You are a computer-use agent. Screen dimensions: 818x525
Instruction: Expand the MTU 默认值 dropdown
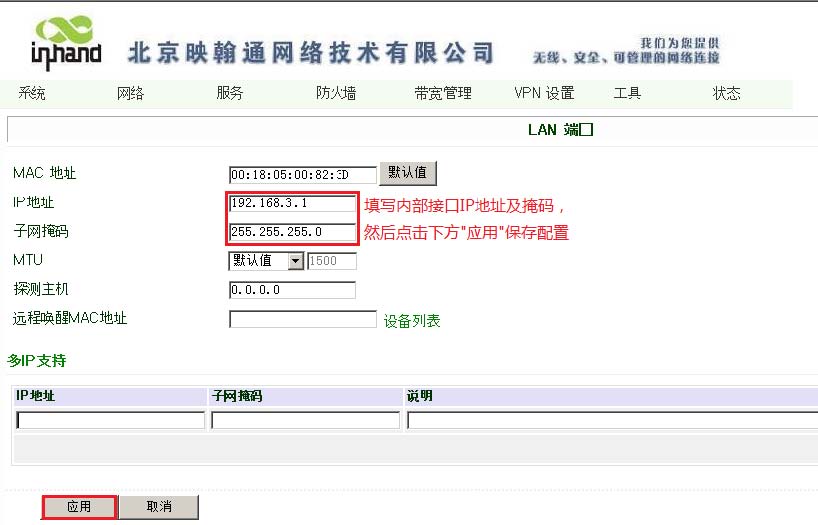click(x=295, y=261)
